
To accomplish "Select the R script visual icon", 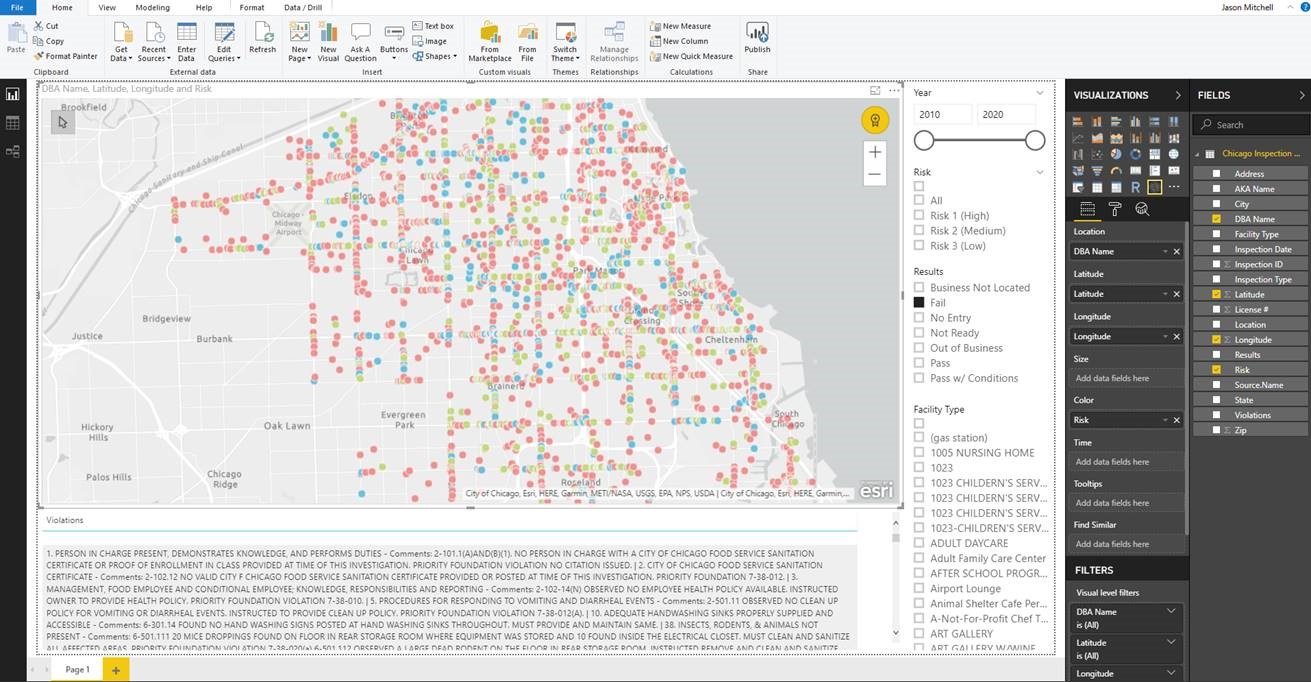I will (1136, 187).
